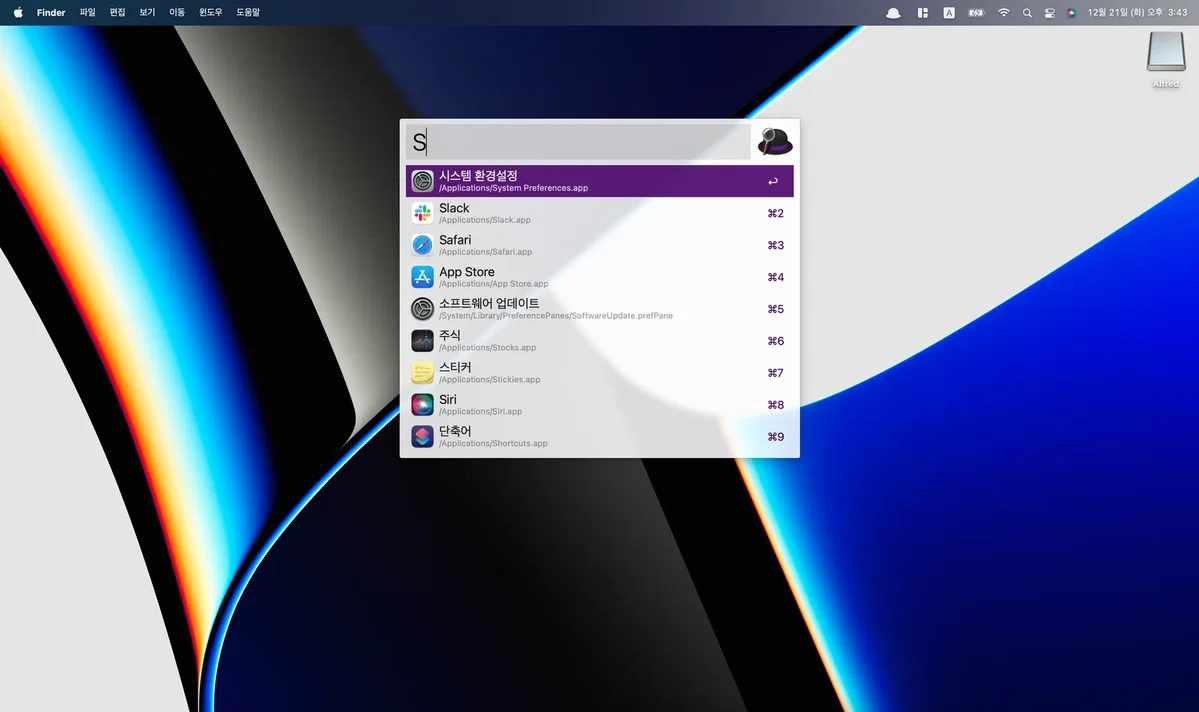Click the /Applications/Siri.app path text
Viewport: 1199px width, 712px height.
480,411
